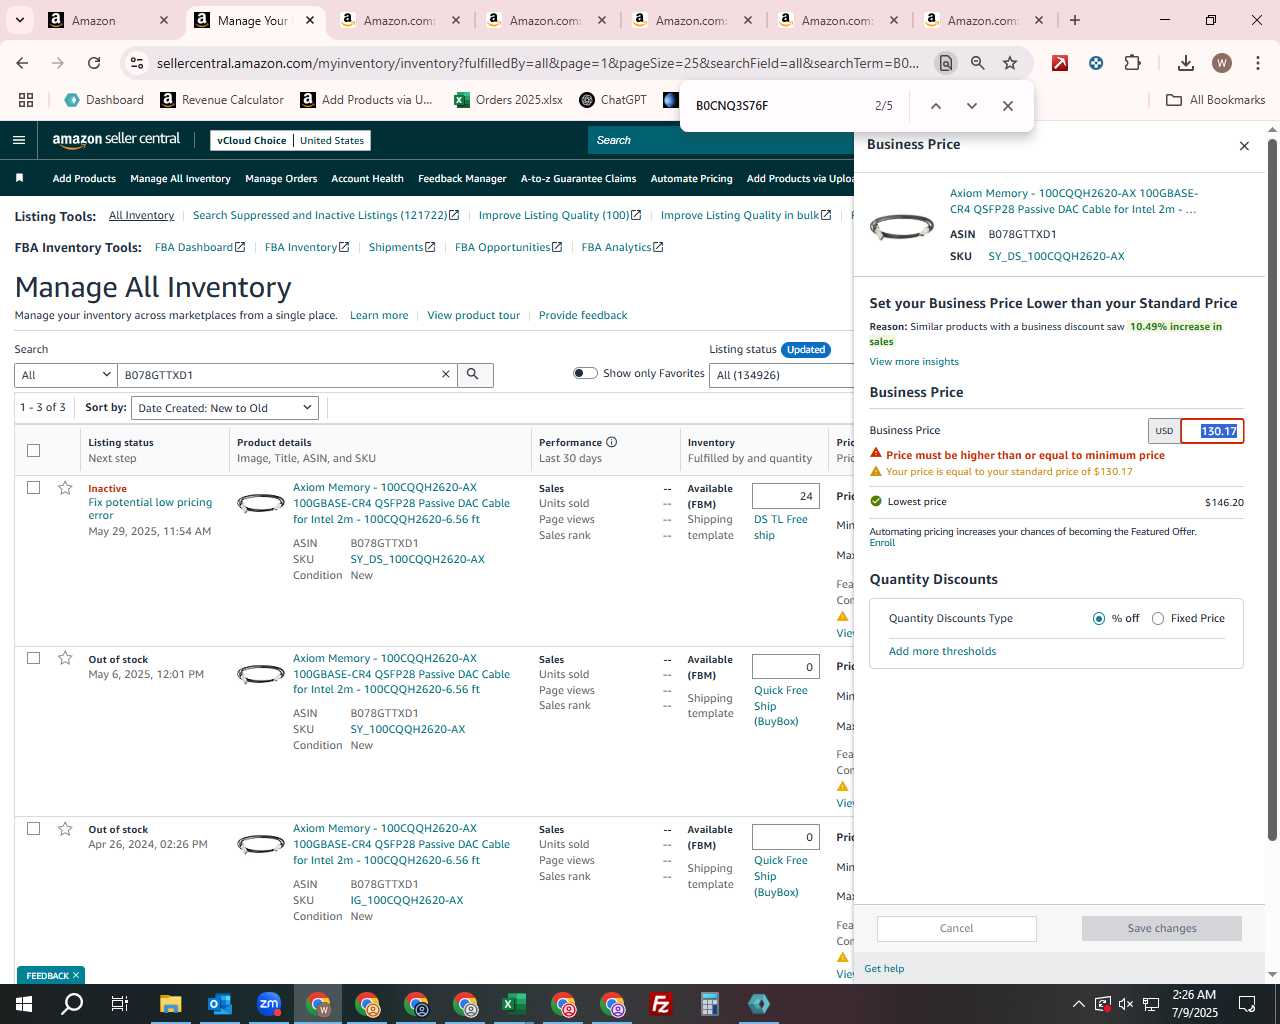Select the SY_100CQQH2620-AX row checkbox

pyautogui.click(x=33, y=658)
